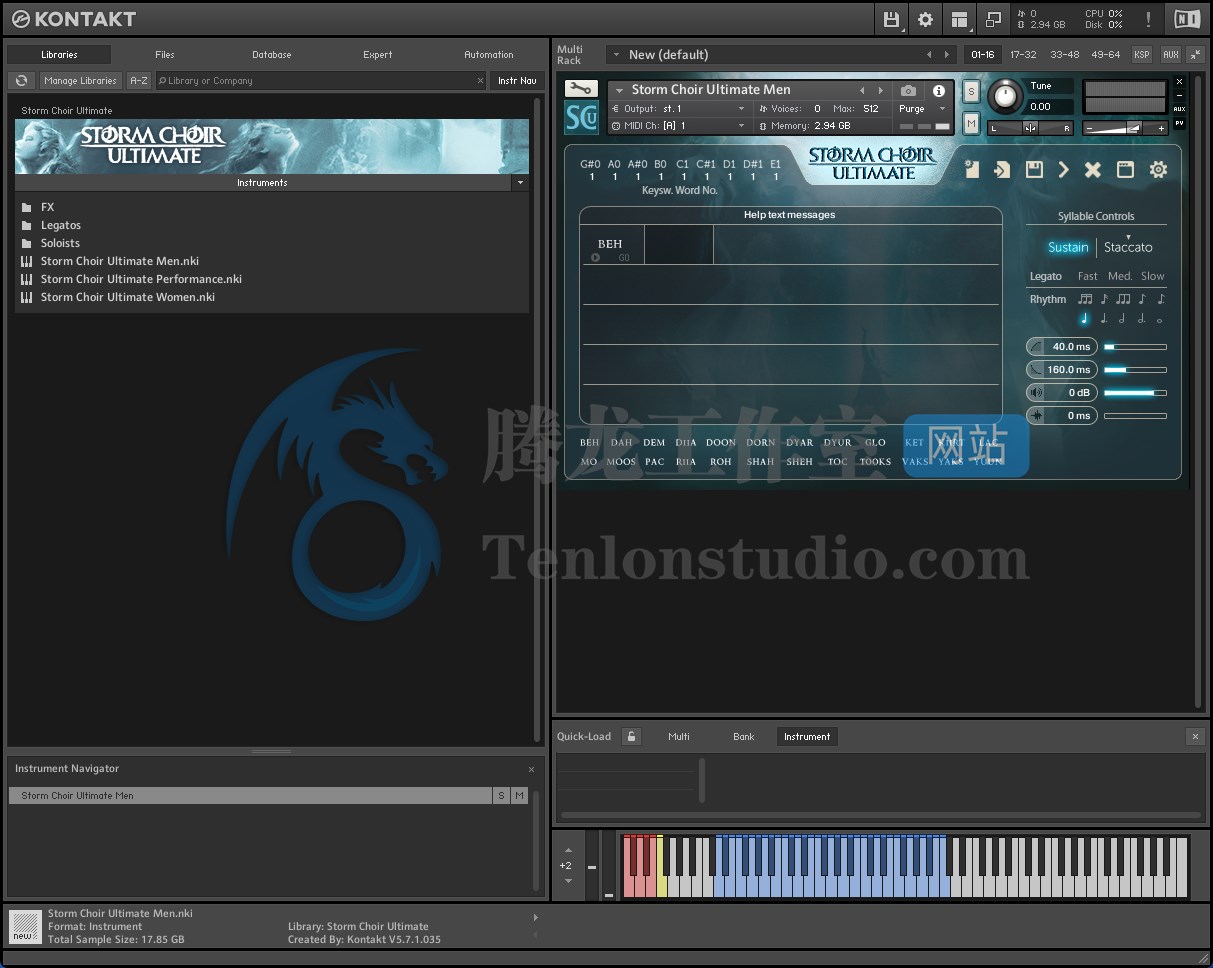
Task: Click the small play arrow under BEH
Action: [x=596, y=258]
